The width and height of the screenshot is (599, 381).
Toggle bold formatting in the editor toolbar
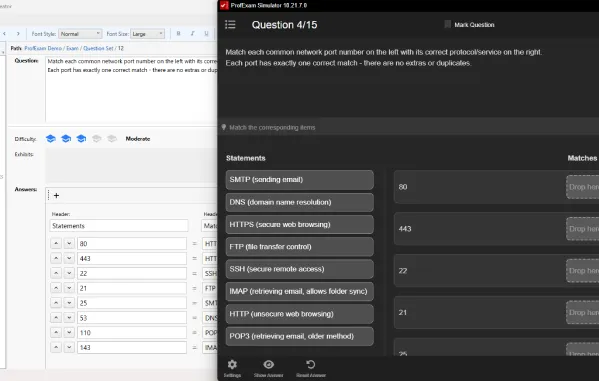[x=178, y=34]
